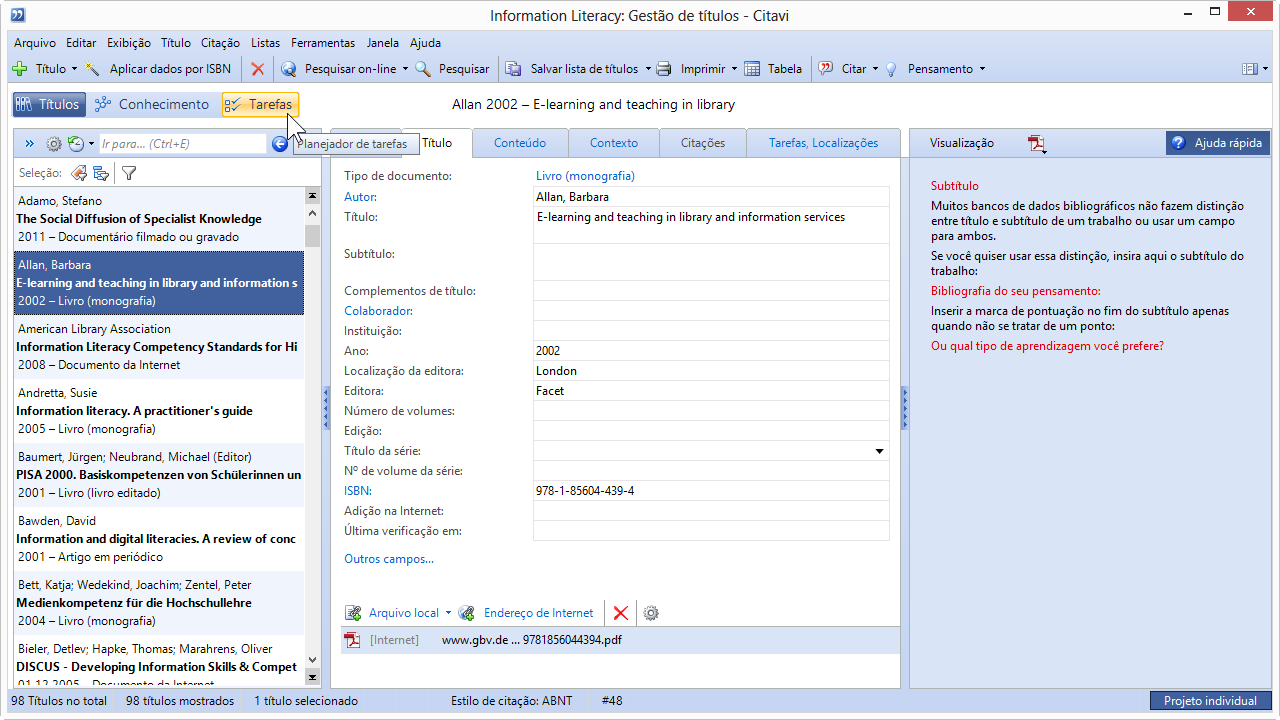The width and height of the screenshot is (1280, 720).
Task: Click the blue back arrow button
Action: click(280, 144)
